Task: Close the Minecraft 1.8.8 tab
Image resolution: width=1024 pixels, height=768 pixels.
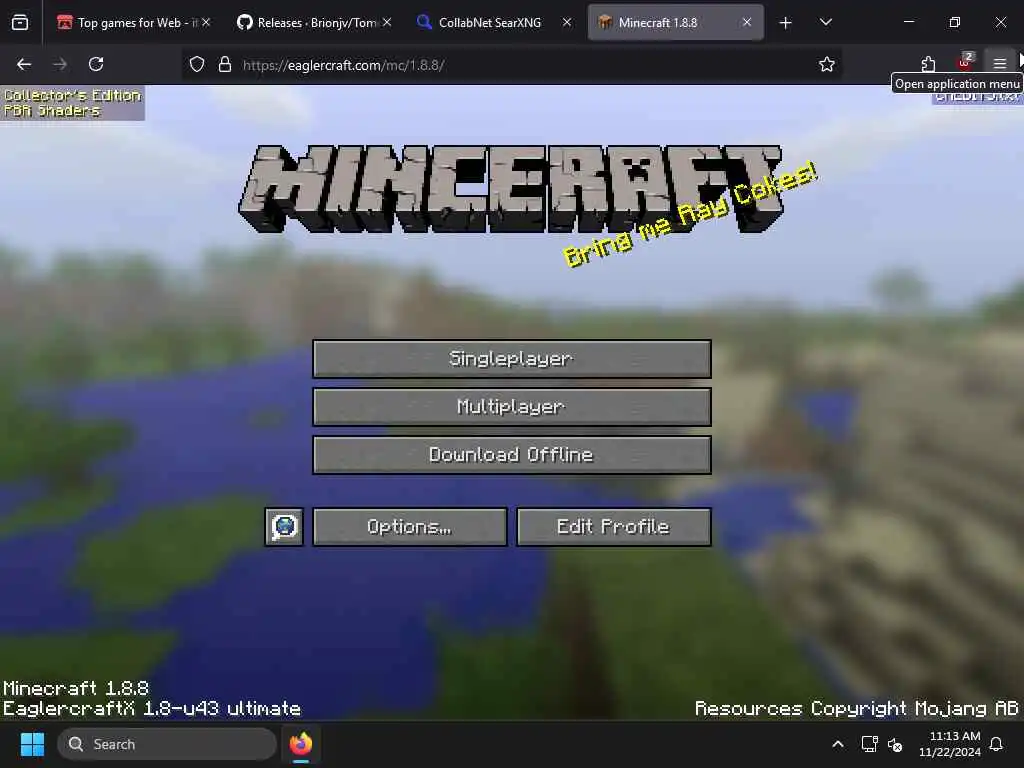Action: coord(746,22)
